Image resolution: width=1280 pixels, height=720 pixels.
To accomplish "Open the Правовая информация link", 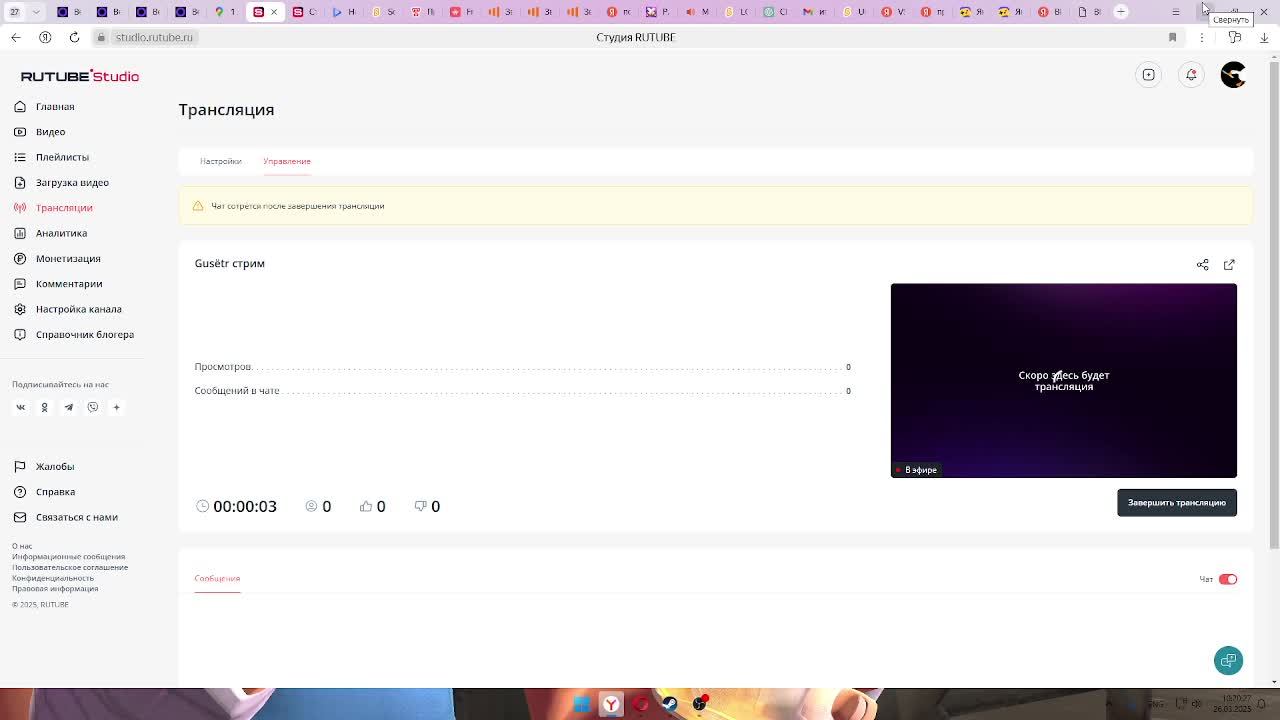I will (55, 588).
